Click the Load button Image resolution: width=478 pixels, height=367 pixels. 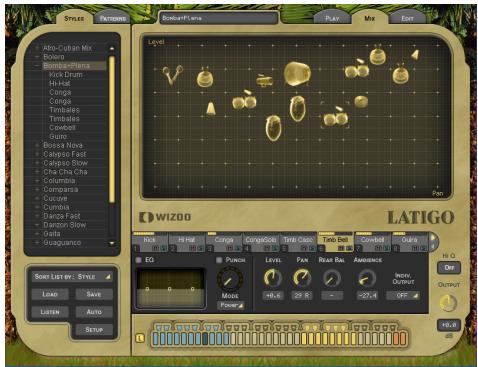tap(50, 294)
